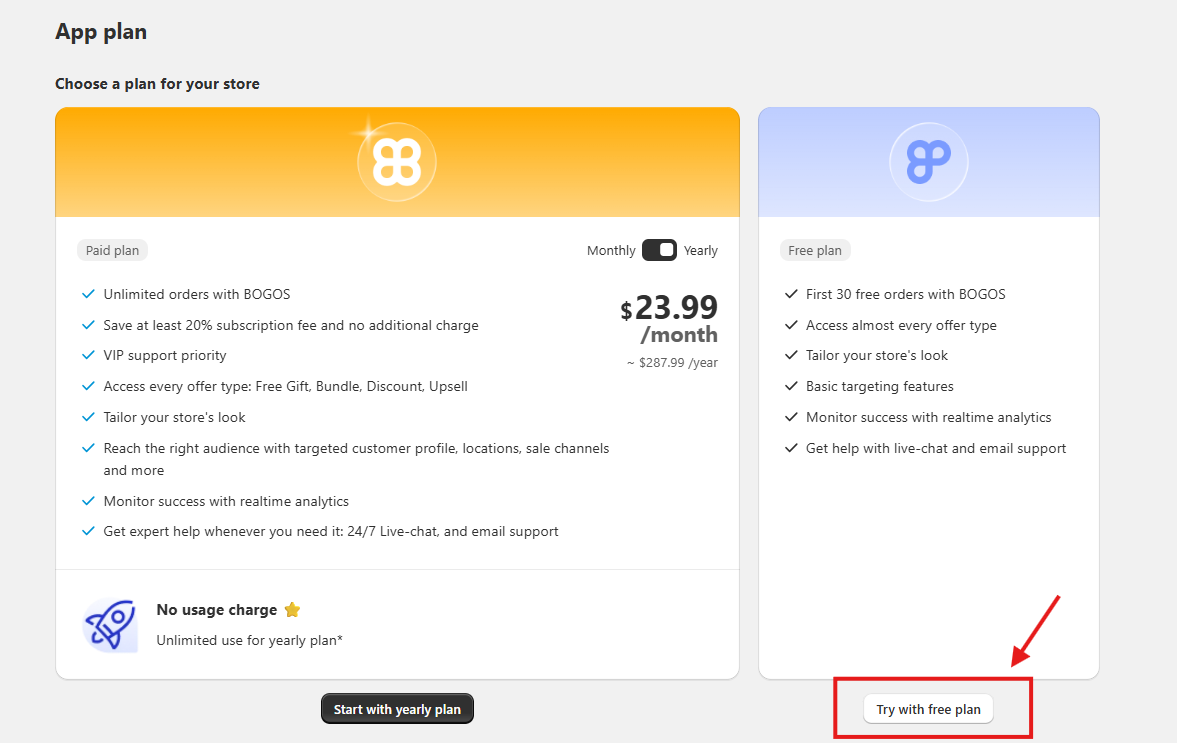Click Save at least 20% subscription fee text
1177x743 pixels.
[x=290, y=325]
